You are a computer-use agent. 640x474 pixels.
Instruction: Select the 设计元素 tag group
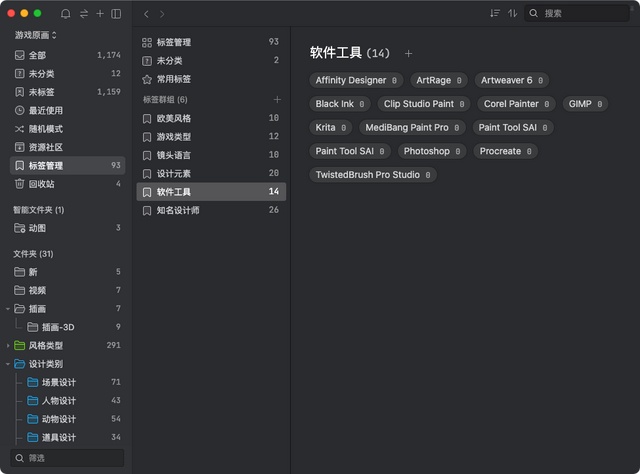211,174
